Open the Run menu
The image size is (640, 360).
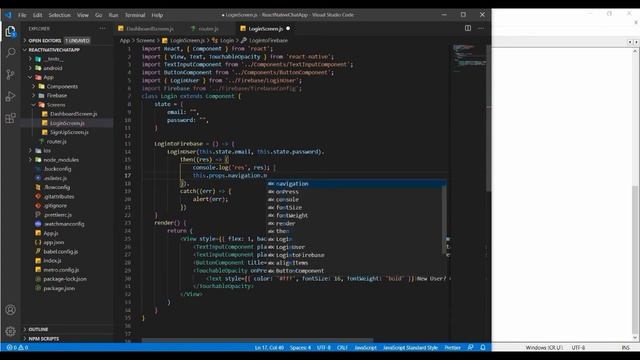pyautogui.click(x=113, y=15)
